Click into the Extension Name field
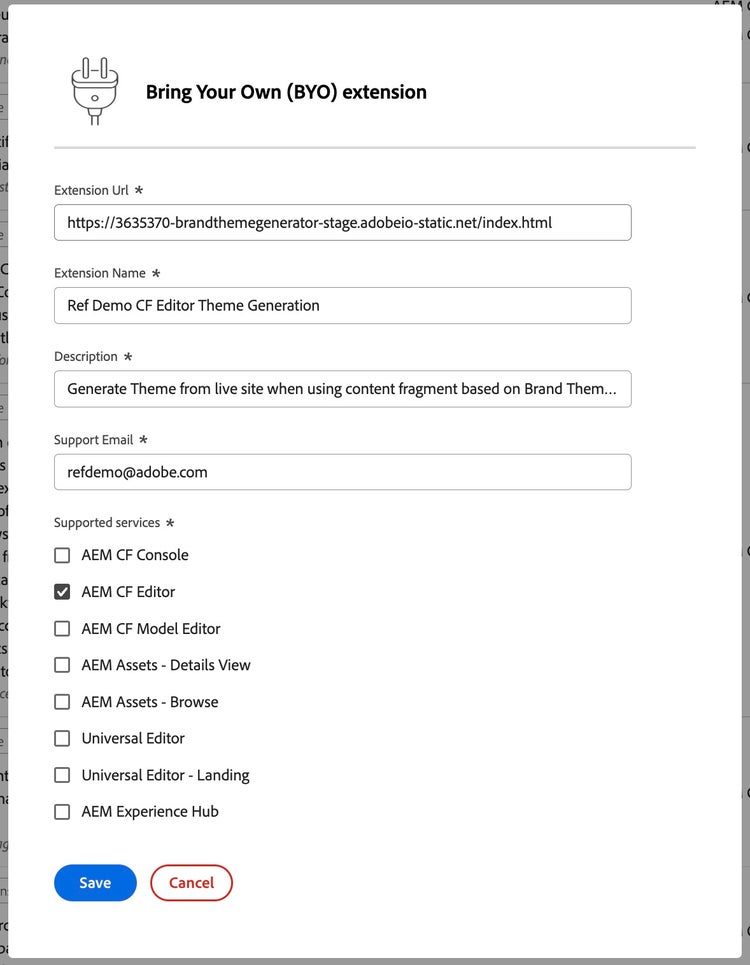Viewport: 750px width, 965px height. [x=342, y=306]
